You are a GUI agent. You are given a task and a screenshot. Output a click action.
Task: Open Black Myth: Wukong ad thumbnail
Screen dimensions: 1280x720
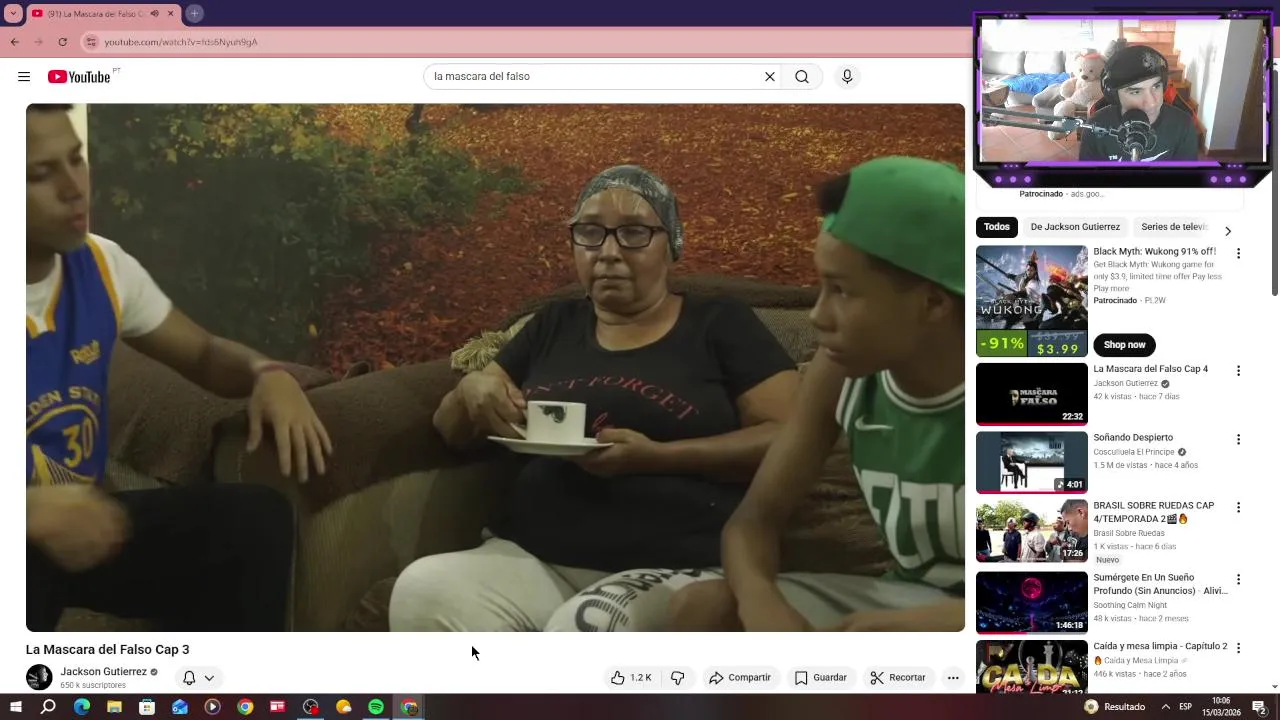(x=1031, y=301)
